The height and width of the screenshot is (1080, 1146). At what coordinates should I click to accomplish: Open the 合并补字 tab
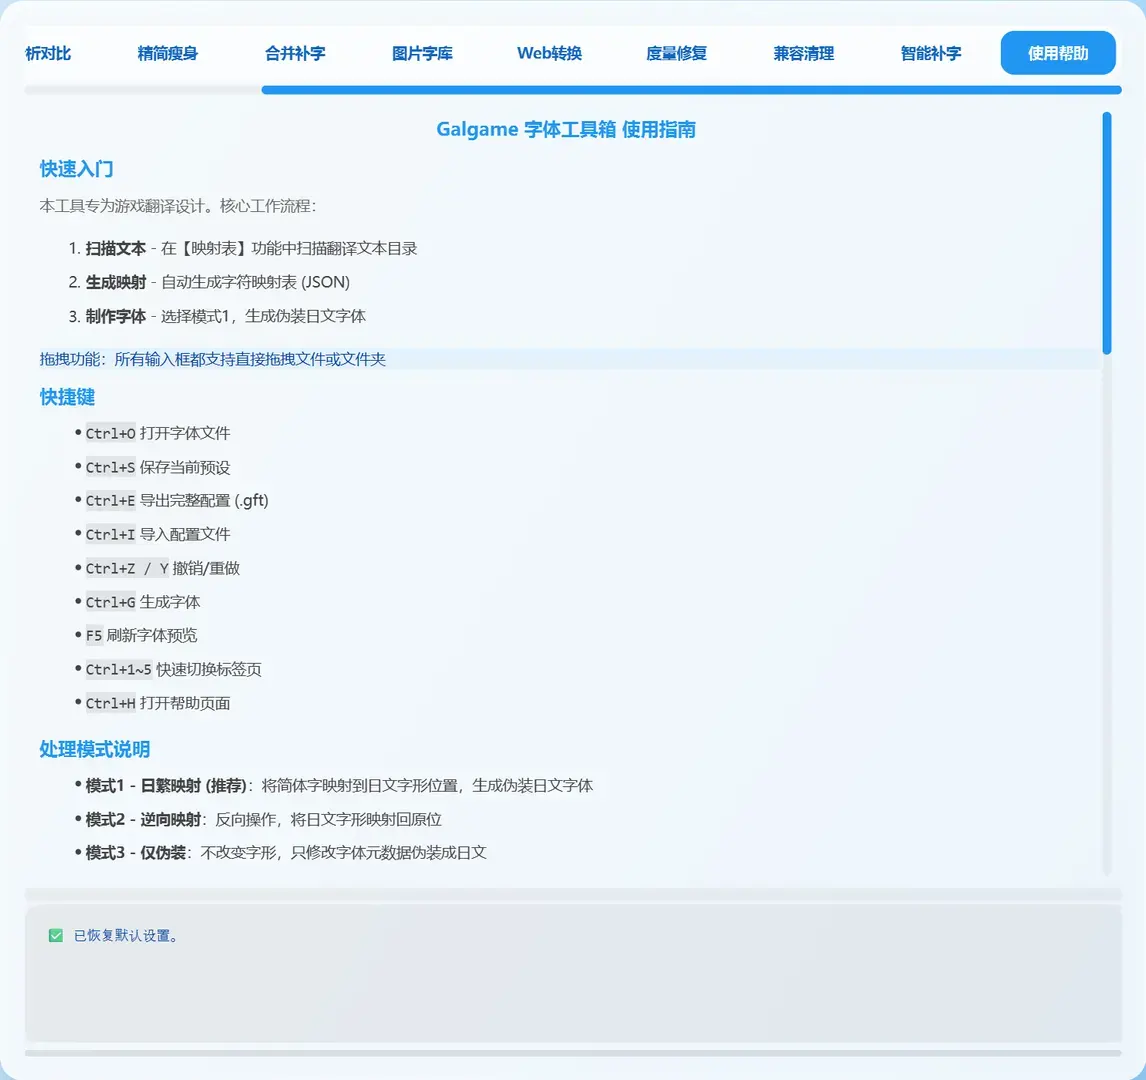[x=295, y=53]
